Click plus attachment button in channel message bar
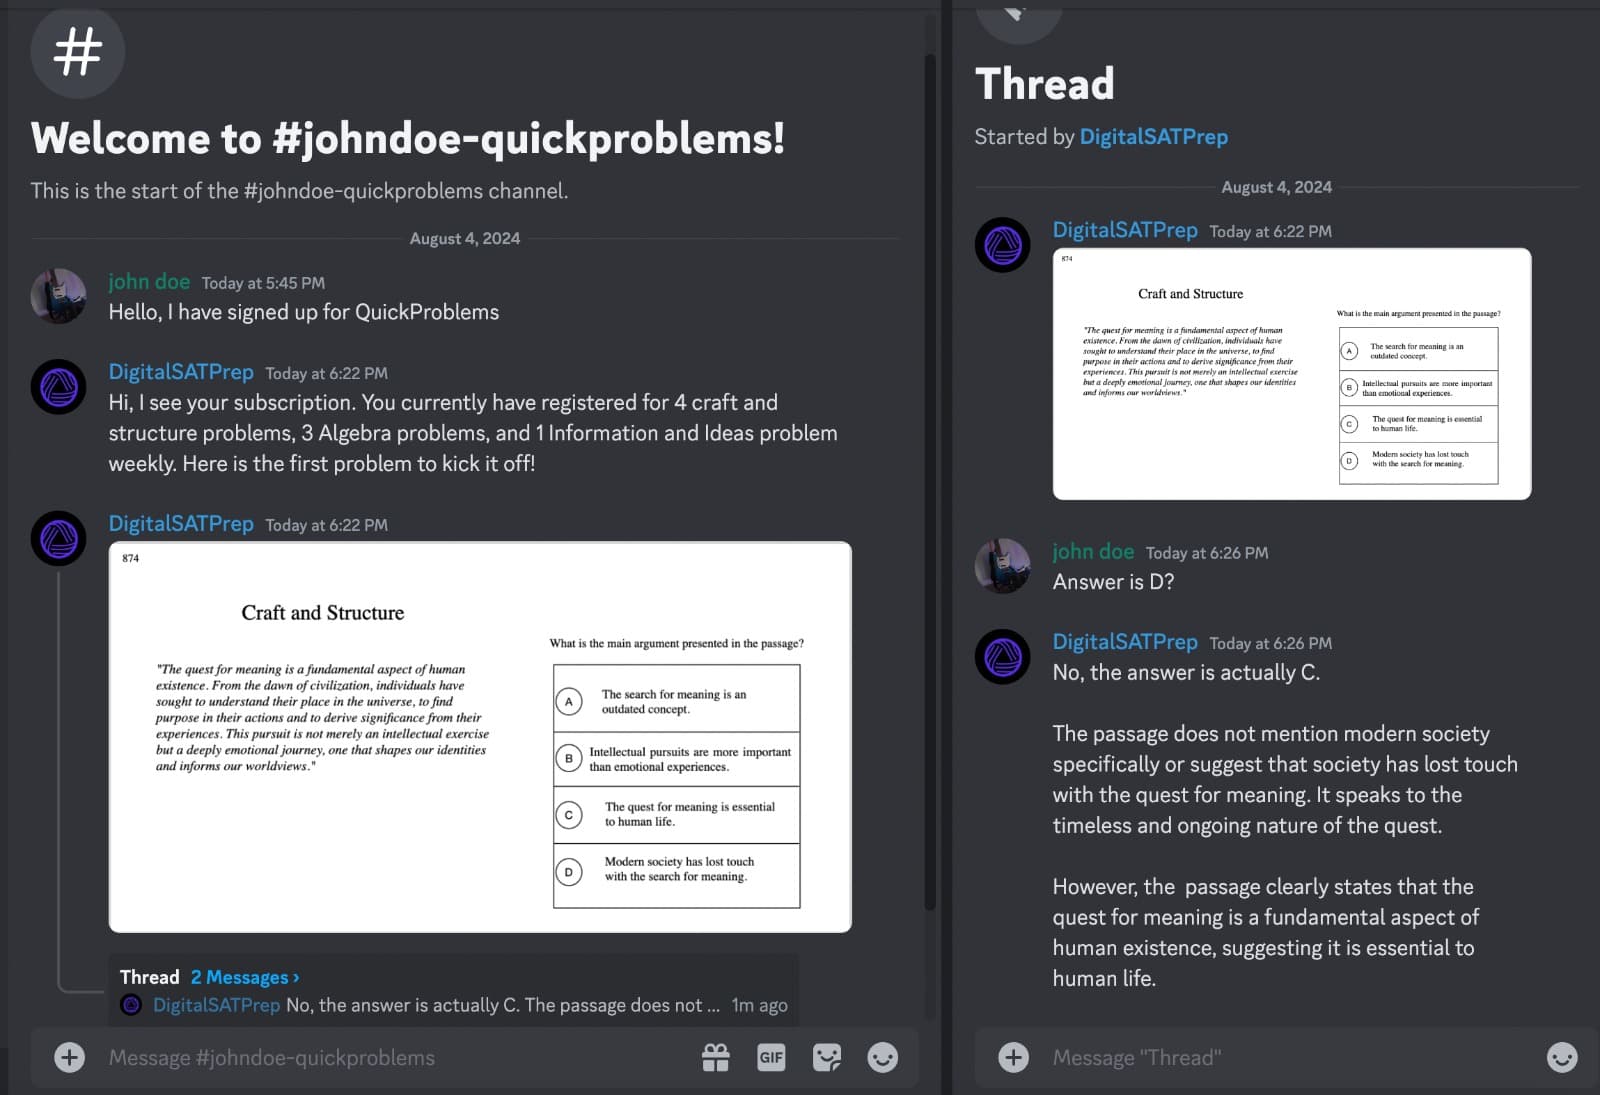Viewport: 1600px width, 1095px height. pyautogui.click(x=69, y=1057)
